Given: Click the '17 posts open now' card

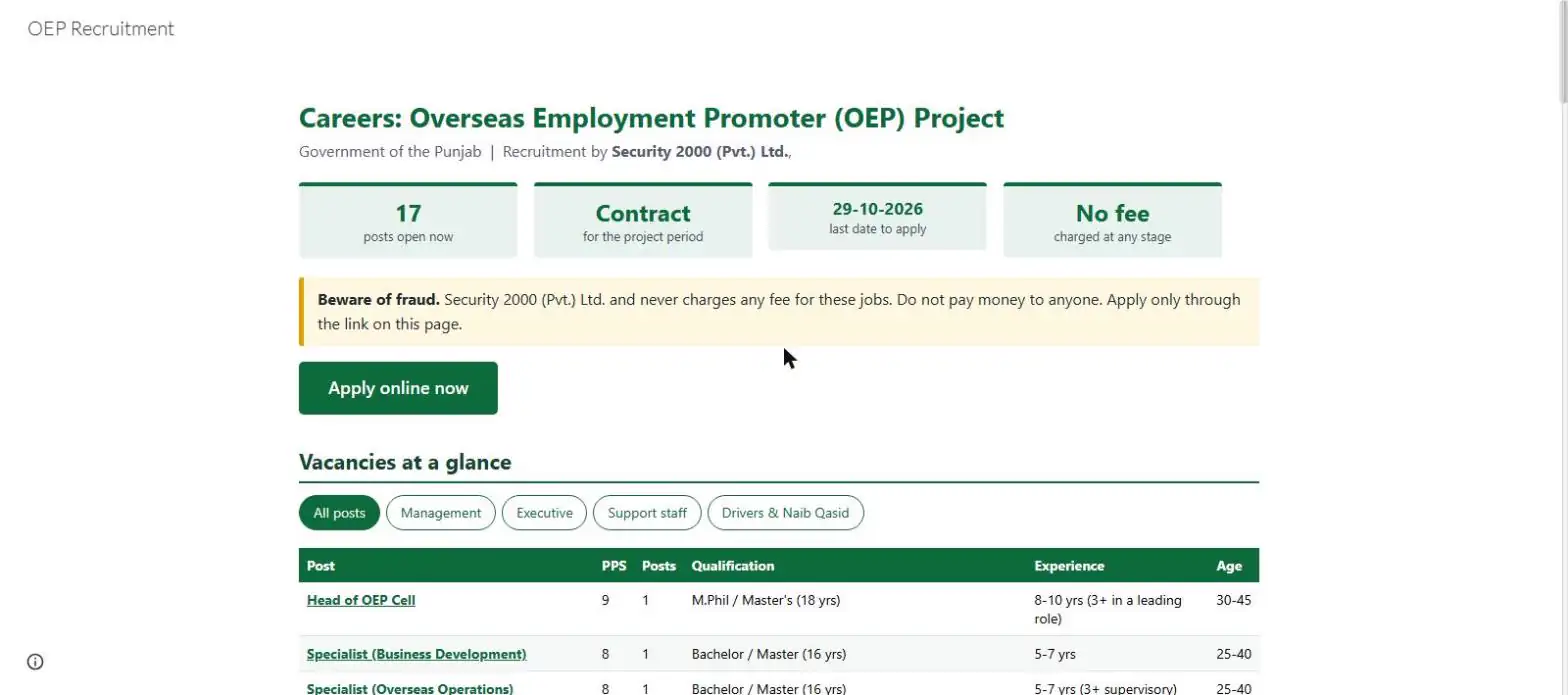Looking at the screenshot, I should (408, 221).
